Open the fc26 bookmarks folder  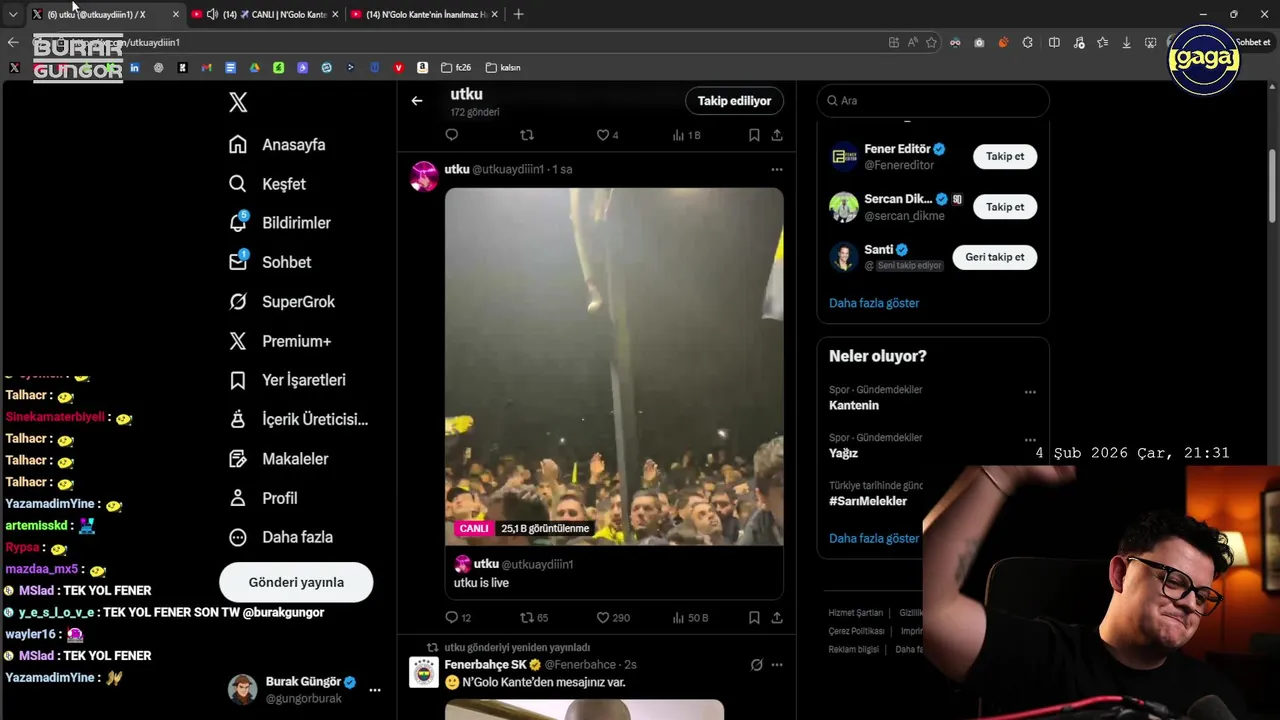[x=456, y=68]
